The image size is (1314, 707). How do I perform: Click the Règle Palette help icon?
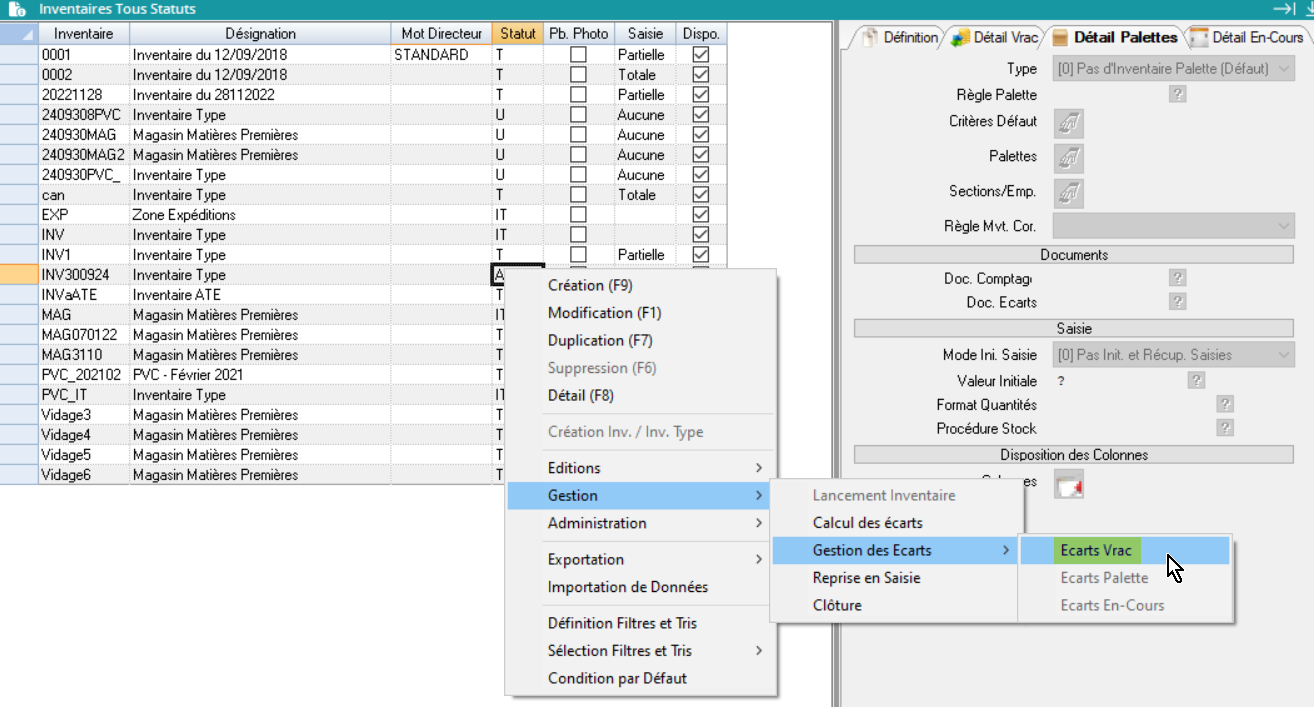tap(1177, 95)
